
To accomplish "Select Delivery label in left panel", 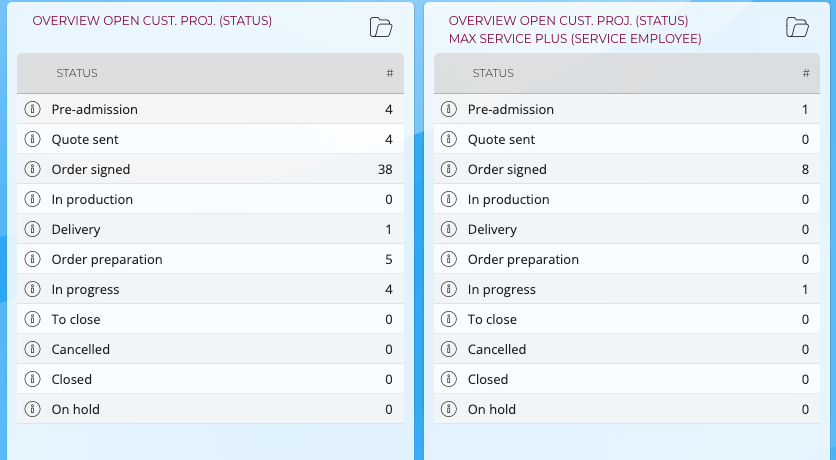I will pyautogui.click(x=76, y=230).
